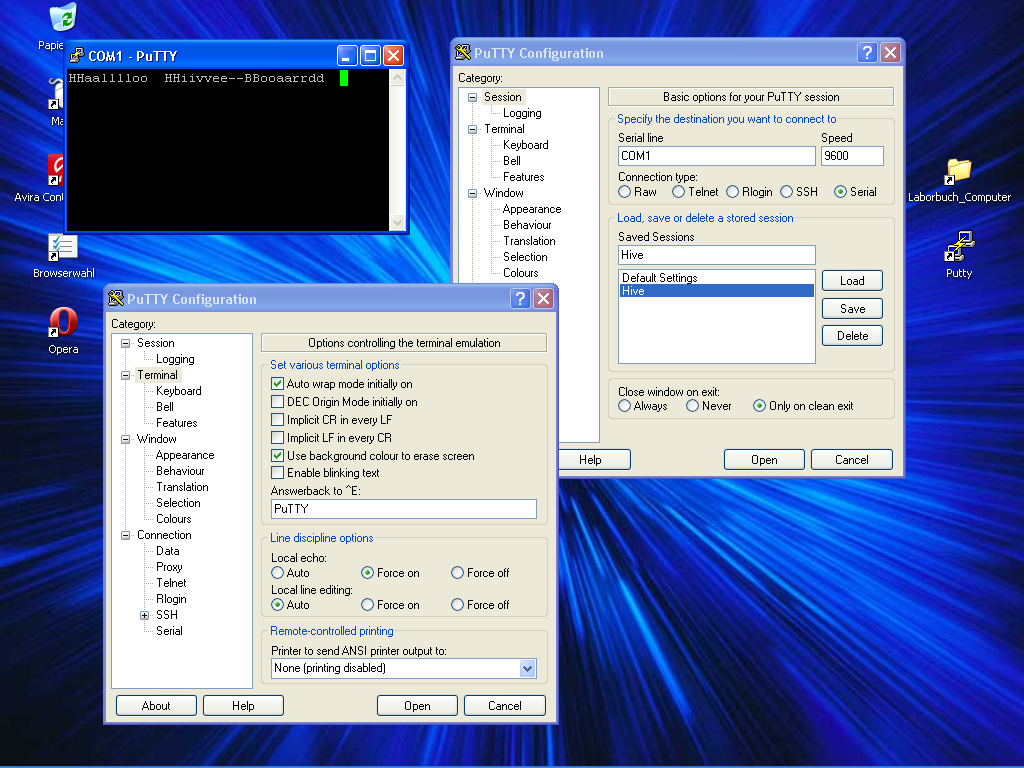Click the COM1 - PuTTY title bar icon
The width and height of the screenshot is (1024, 768).
click(77, 56)
